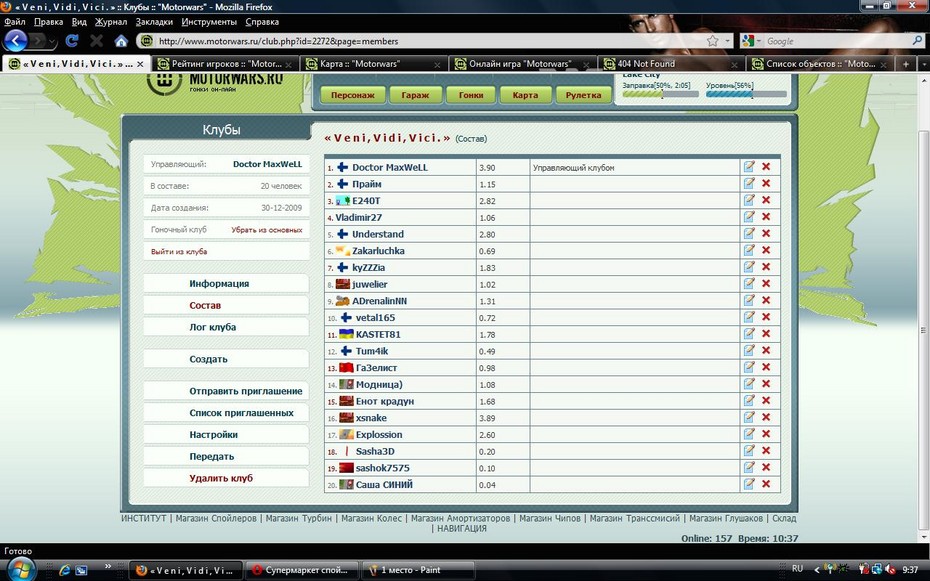Open a new browser tab

(905, 64)
